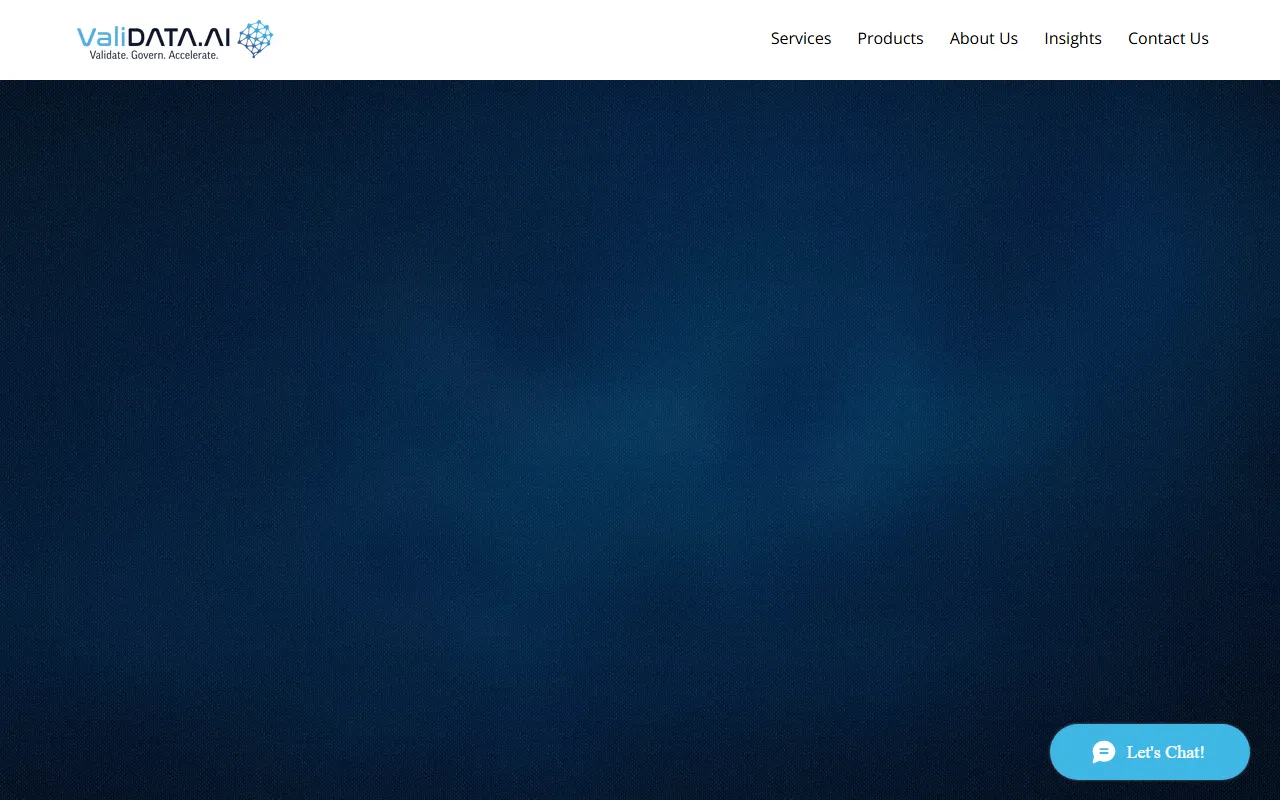Image resolution: width=1280 pixels, height=800 pixels.
Task: Click the brain network logo icon
Action: click(255, 38)
